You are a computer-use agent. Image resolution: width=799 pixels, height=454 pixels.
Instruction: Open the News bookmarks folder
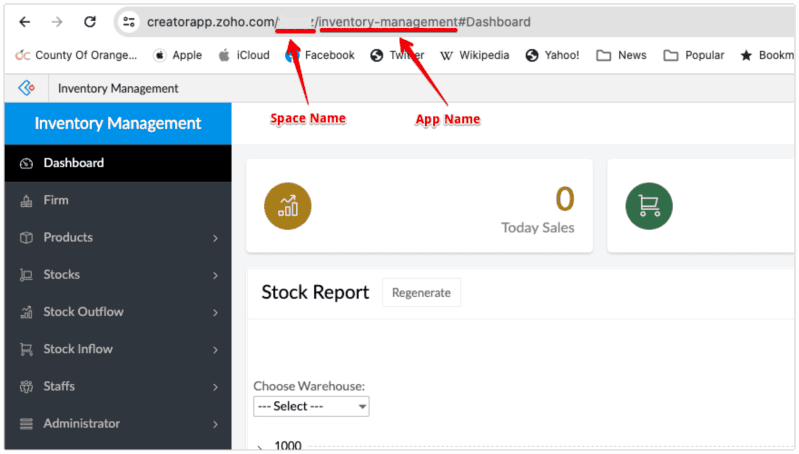pos(622,55)
